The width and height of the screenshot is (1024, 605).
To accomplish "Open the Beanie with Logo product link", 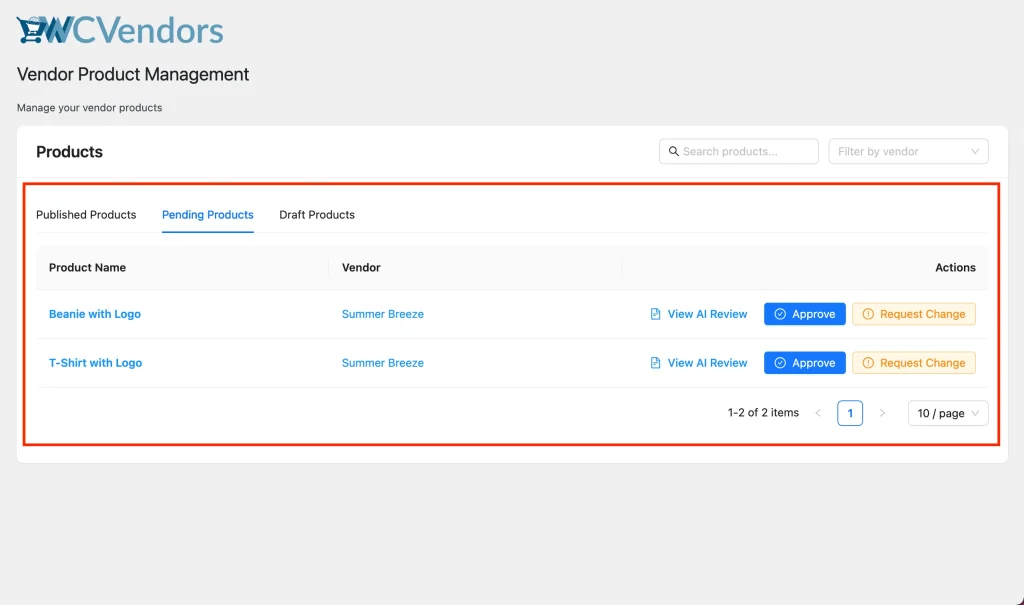I will [x=95, y=313].
